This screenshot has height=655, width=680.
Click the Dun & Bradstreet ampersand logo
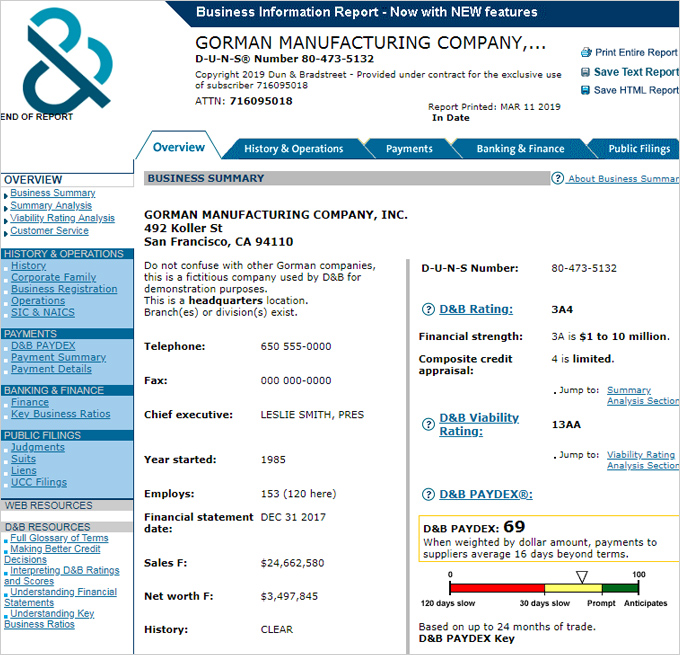(68, 60)
